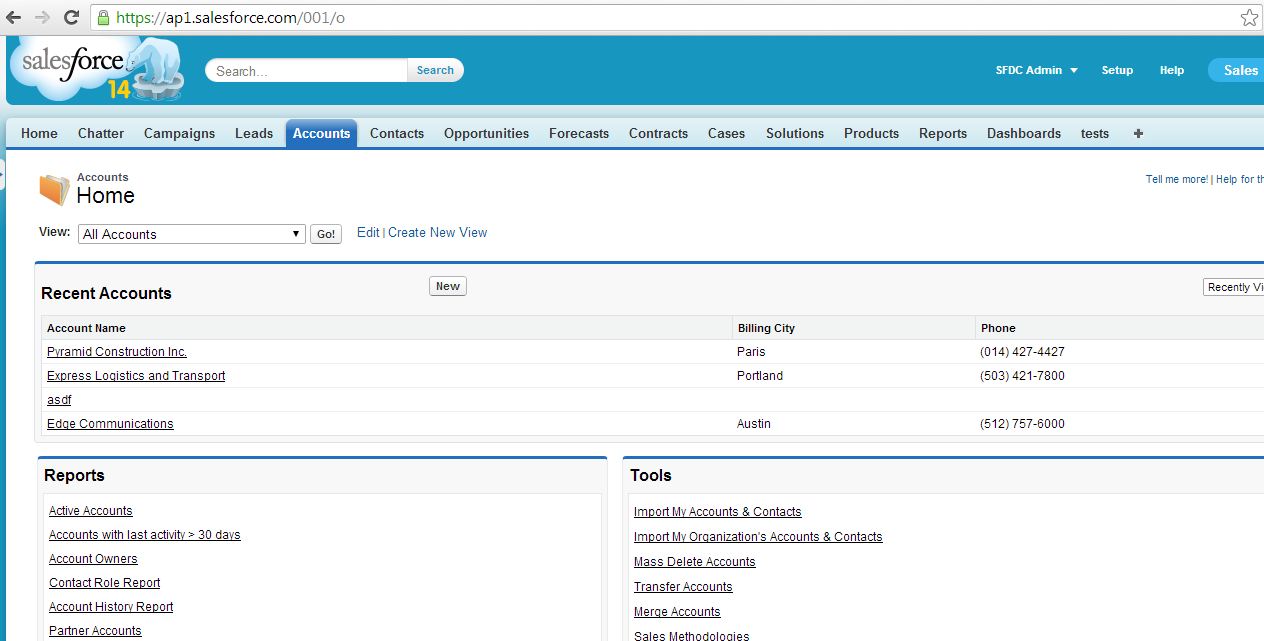The image size is (1264, 641).
Task: Click the Salesforce logo
Action: 97,69
